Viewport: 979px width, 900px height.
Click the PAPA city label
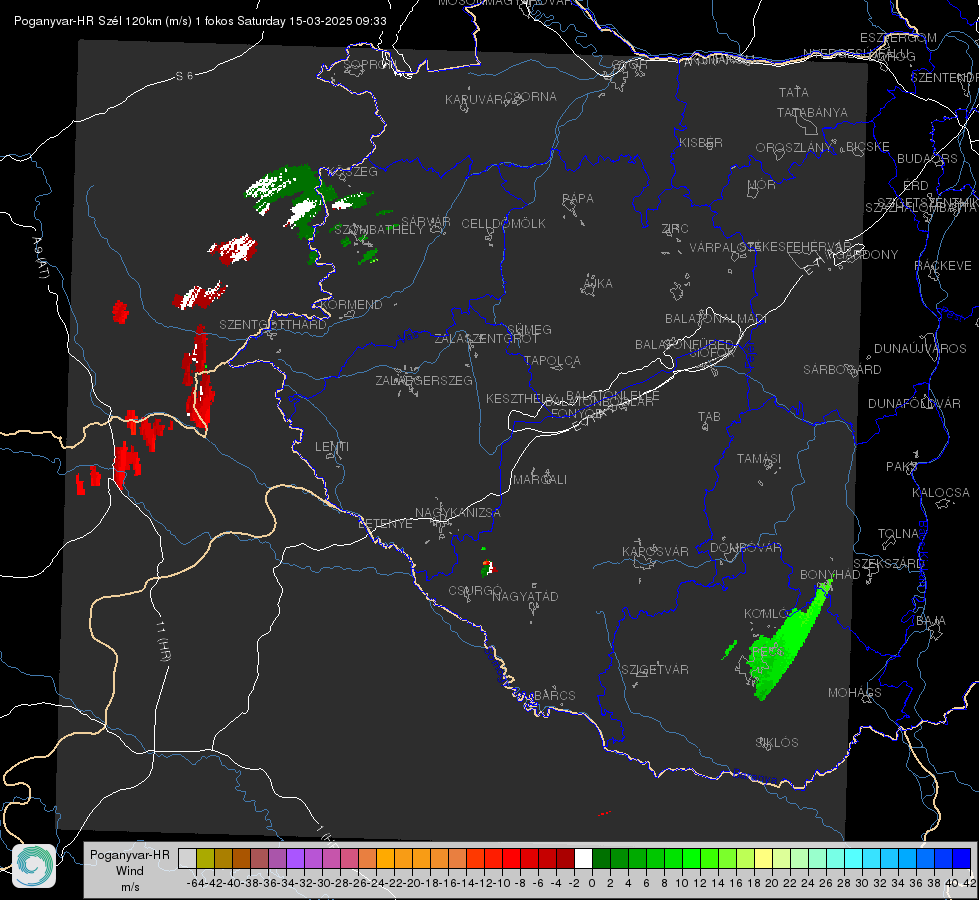tap(578, 199)
